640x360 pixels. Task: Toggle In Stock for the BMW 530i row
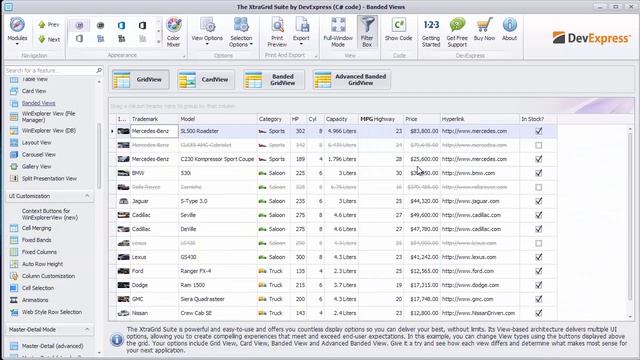tap(539, 173)
